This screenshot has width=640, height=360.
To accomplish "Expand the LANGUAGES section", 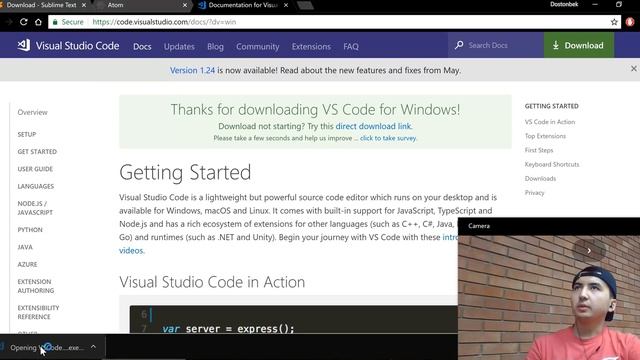I will (x=36, y=186).
